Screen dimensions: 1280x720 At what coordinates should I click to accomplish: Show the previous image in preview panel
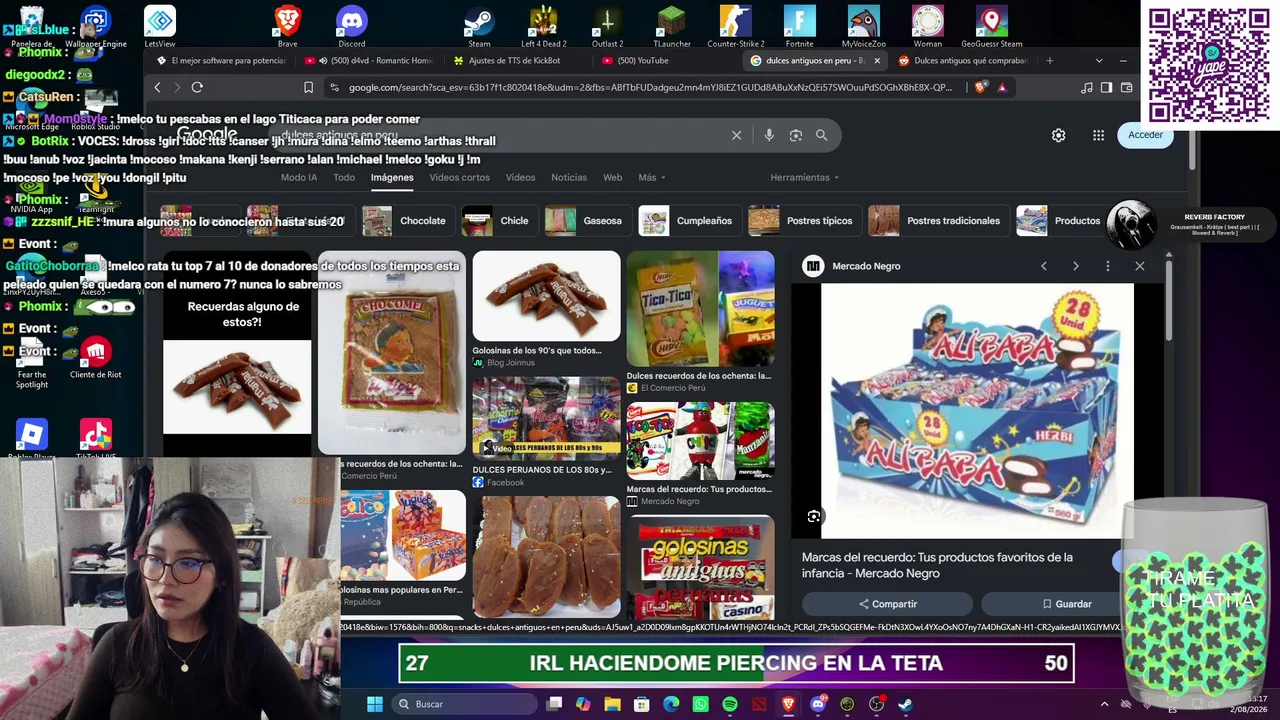click(x=1043, y=266)
